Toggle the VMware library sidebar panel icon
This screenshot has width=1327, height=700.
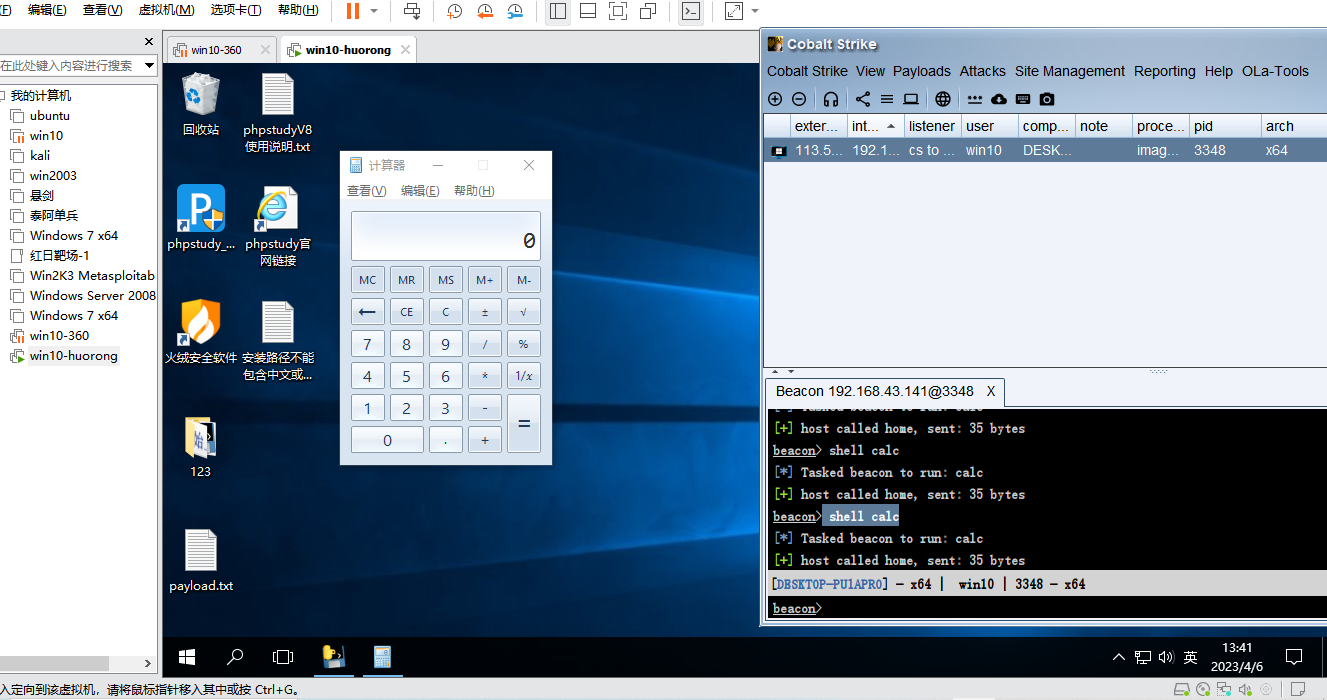click(x=558, y=11)
